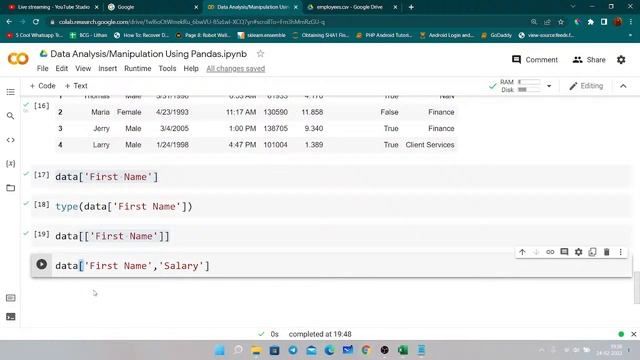Copy link to cell icon
Viewport: 640px width, 360px height.
(550, 252)
